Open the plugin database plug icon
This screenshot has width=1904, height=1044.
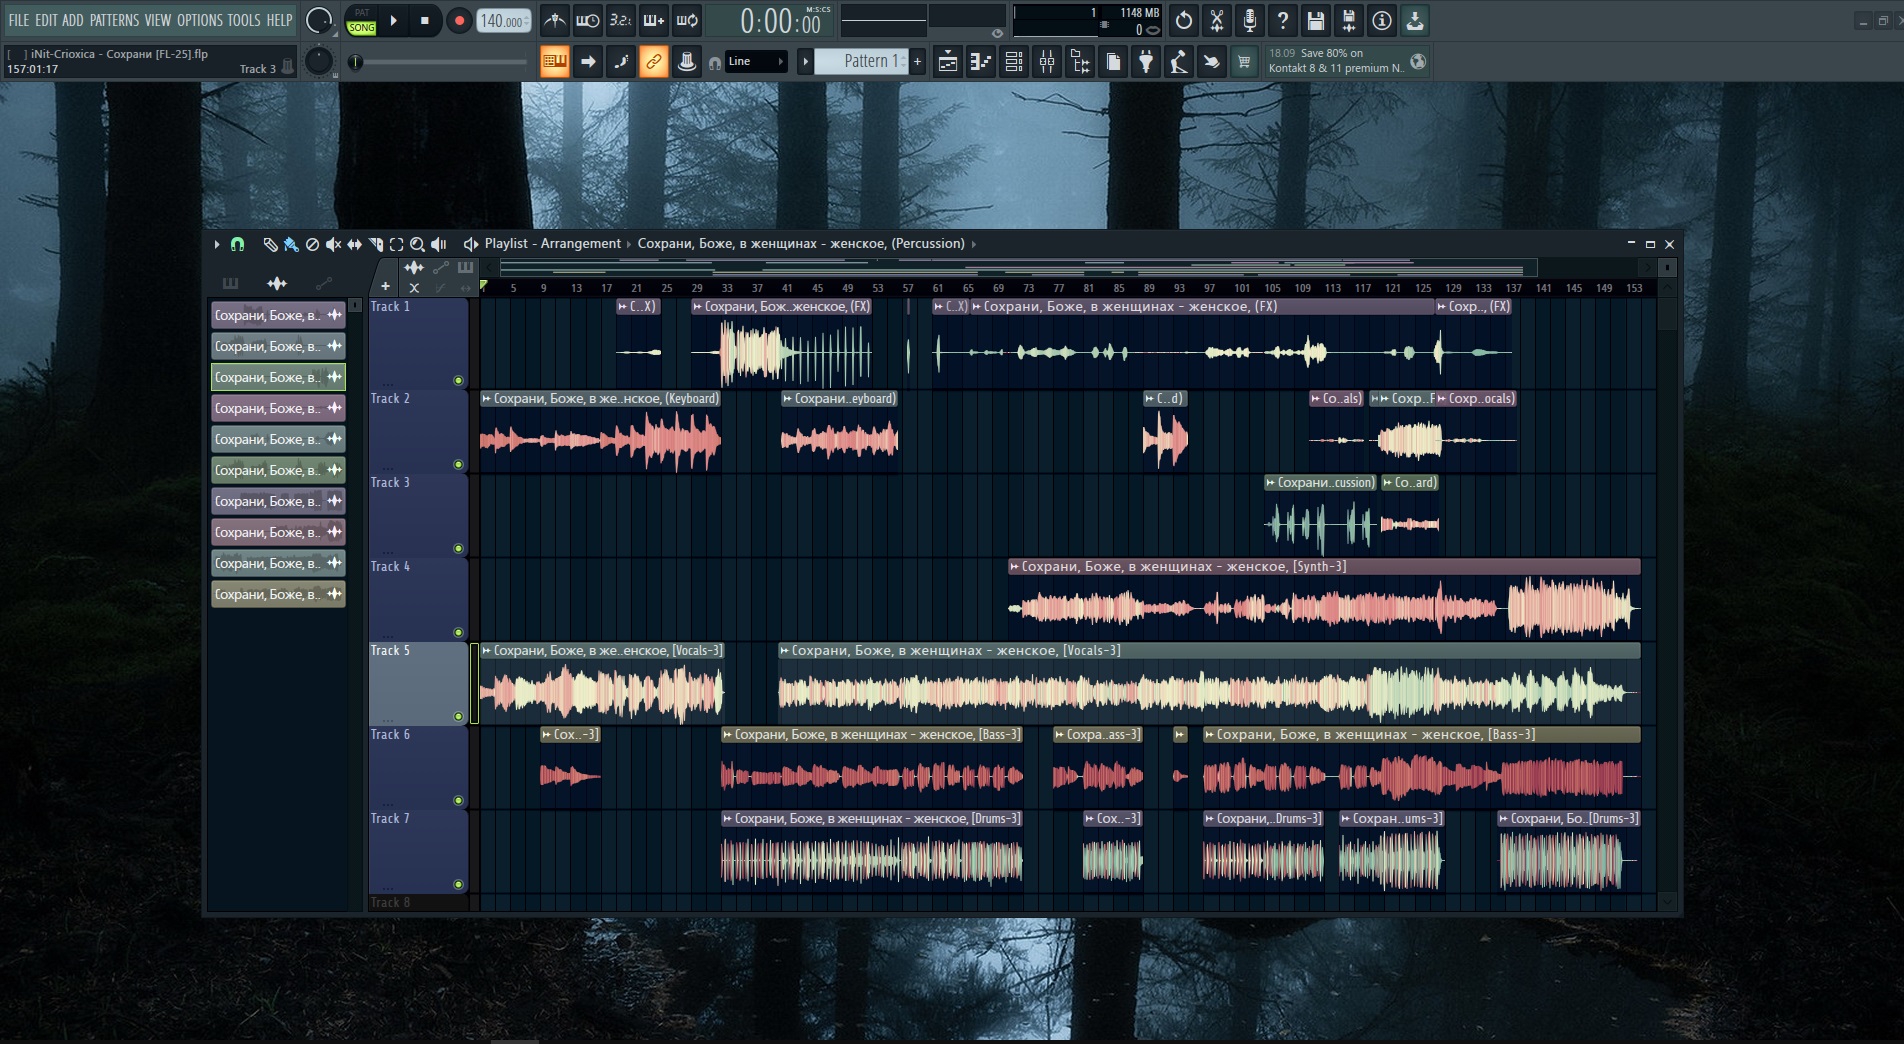[1145, 62]
